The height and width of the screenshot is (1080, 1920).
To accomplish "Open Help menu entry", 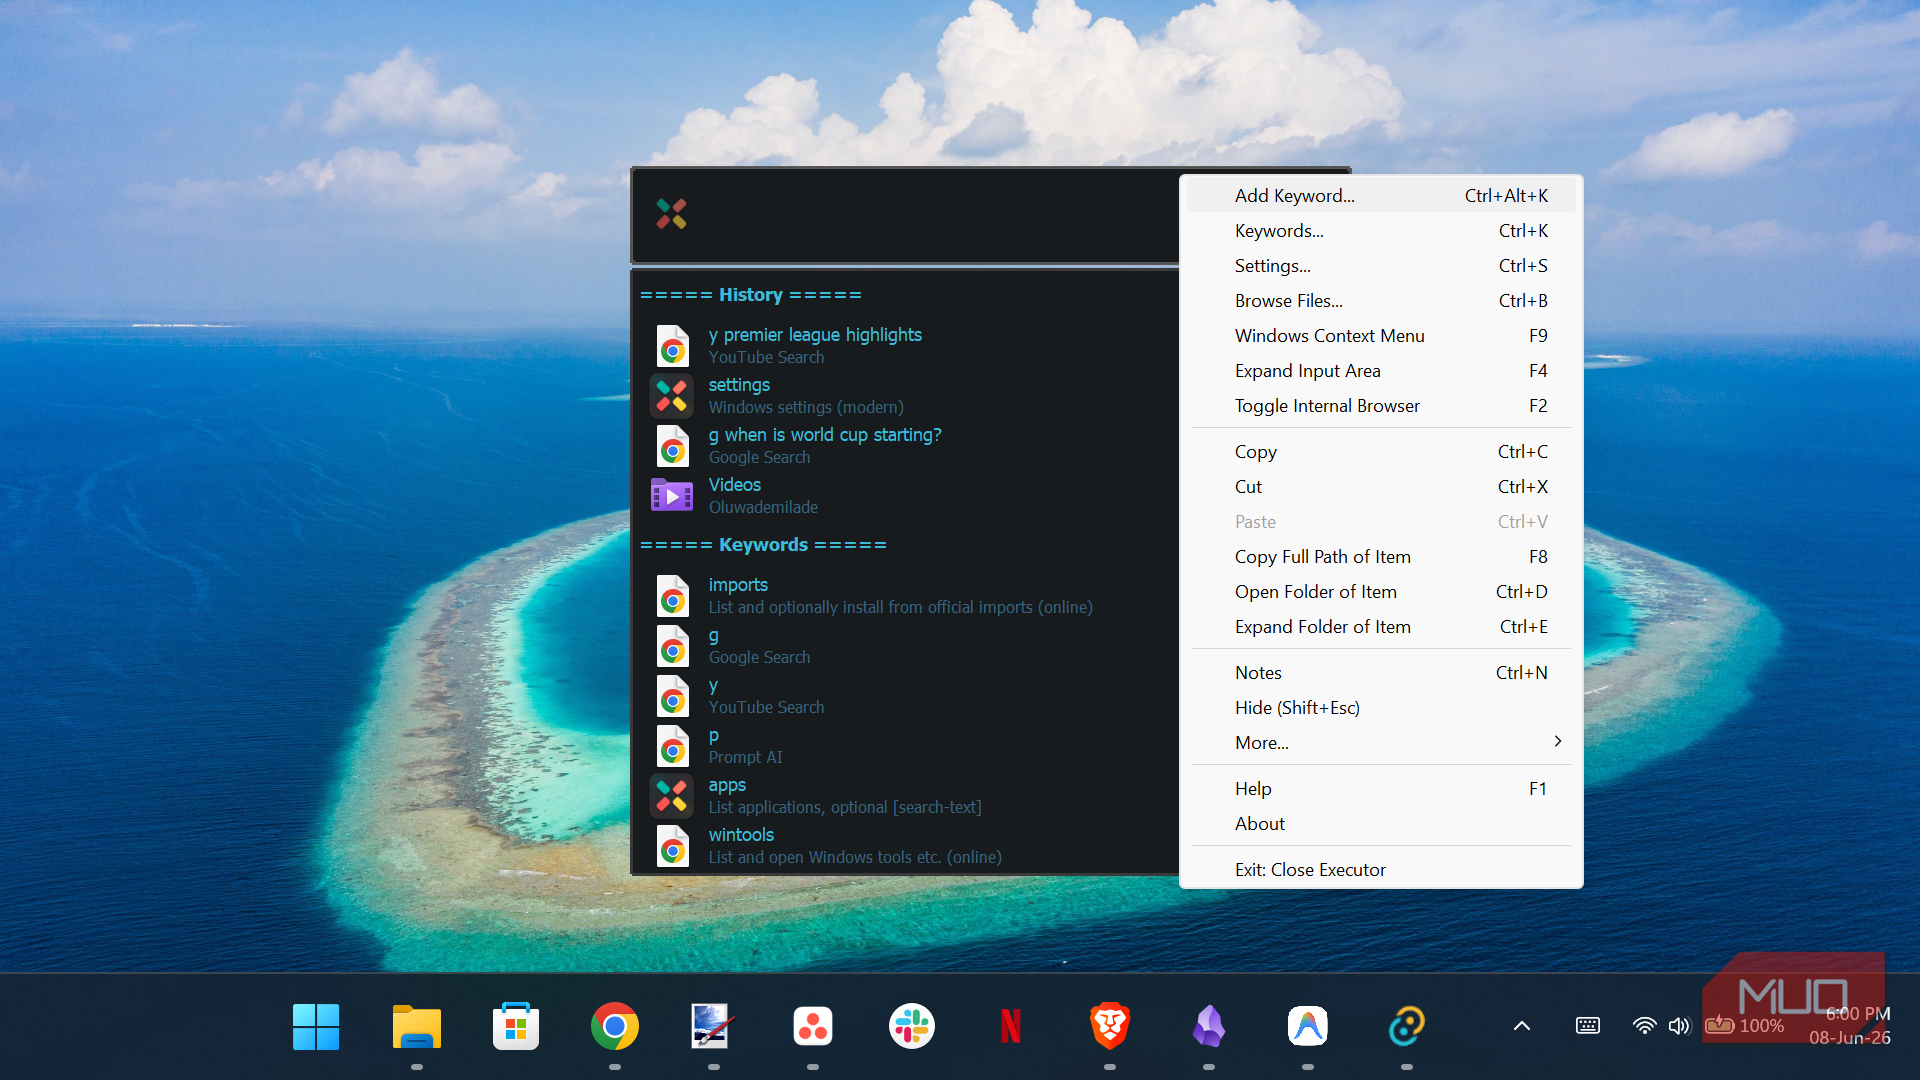I will click(x=1382, y=789).
